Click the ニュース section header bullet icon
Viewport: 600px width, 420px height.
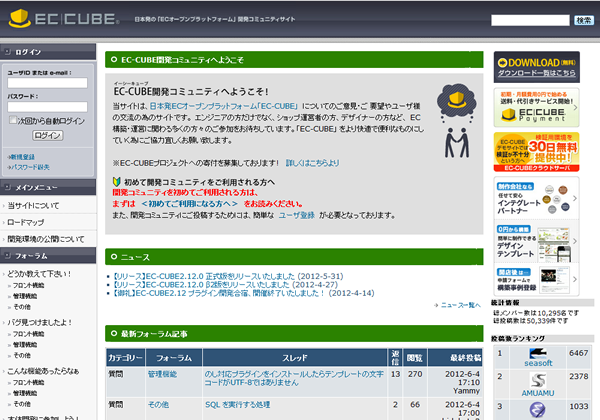tap(114, 257)
